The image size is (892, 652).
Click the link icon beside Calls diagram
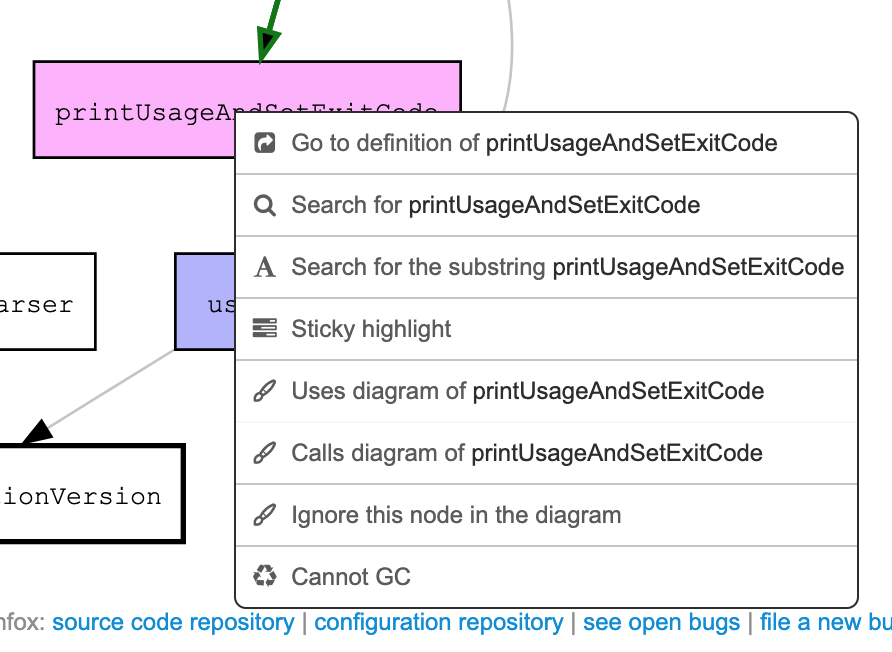264,452
